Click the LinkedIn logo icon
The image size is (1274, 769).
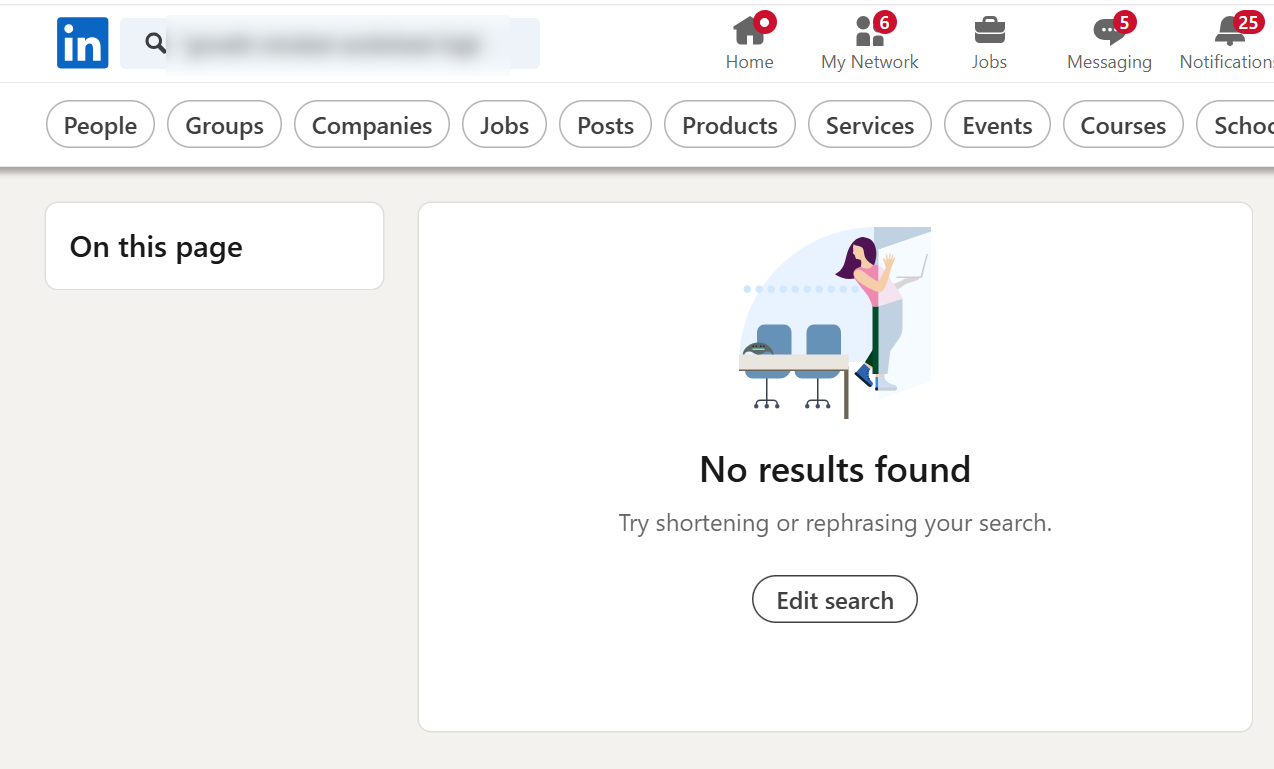coord(82,43)
